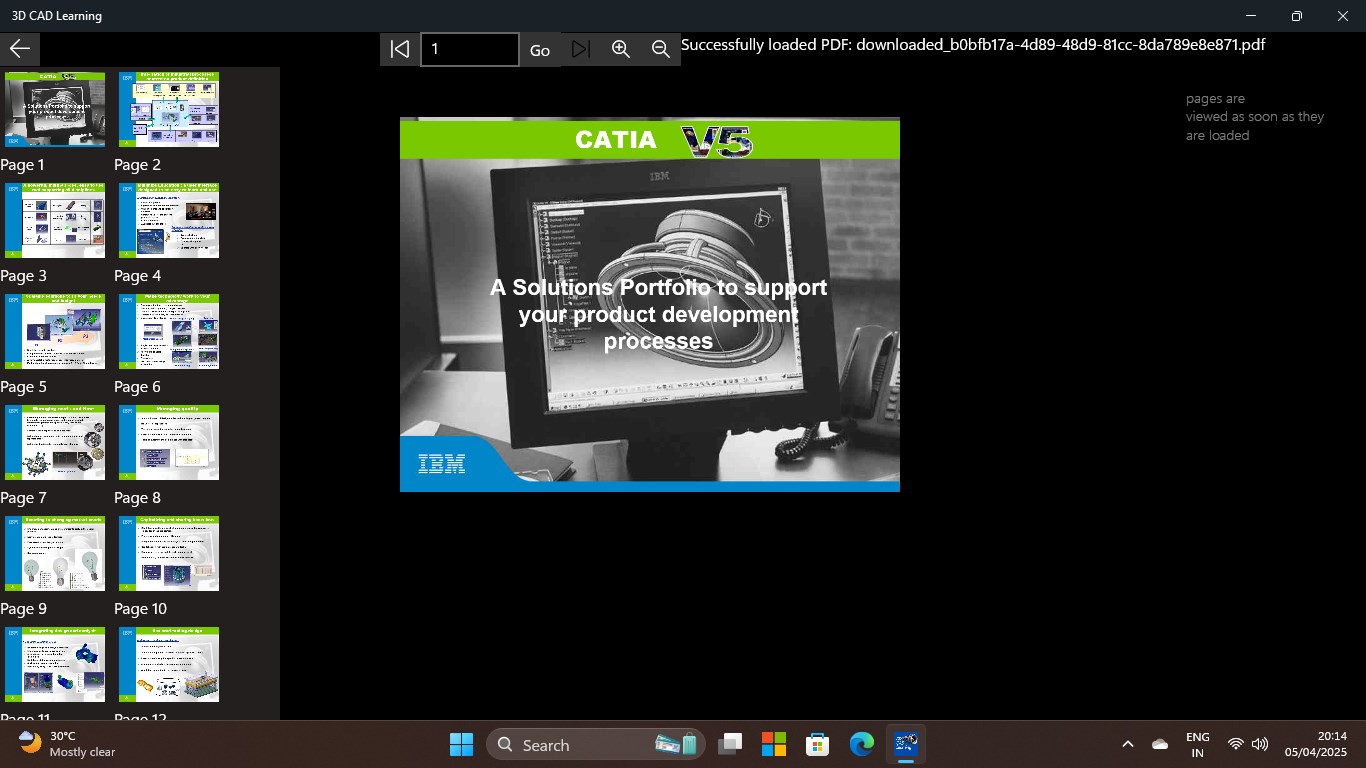Select the 'Page 9' label
Image resolution: width=1366 pixels, height=768 pixels.
23,609
